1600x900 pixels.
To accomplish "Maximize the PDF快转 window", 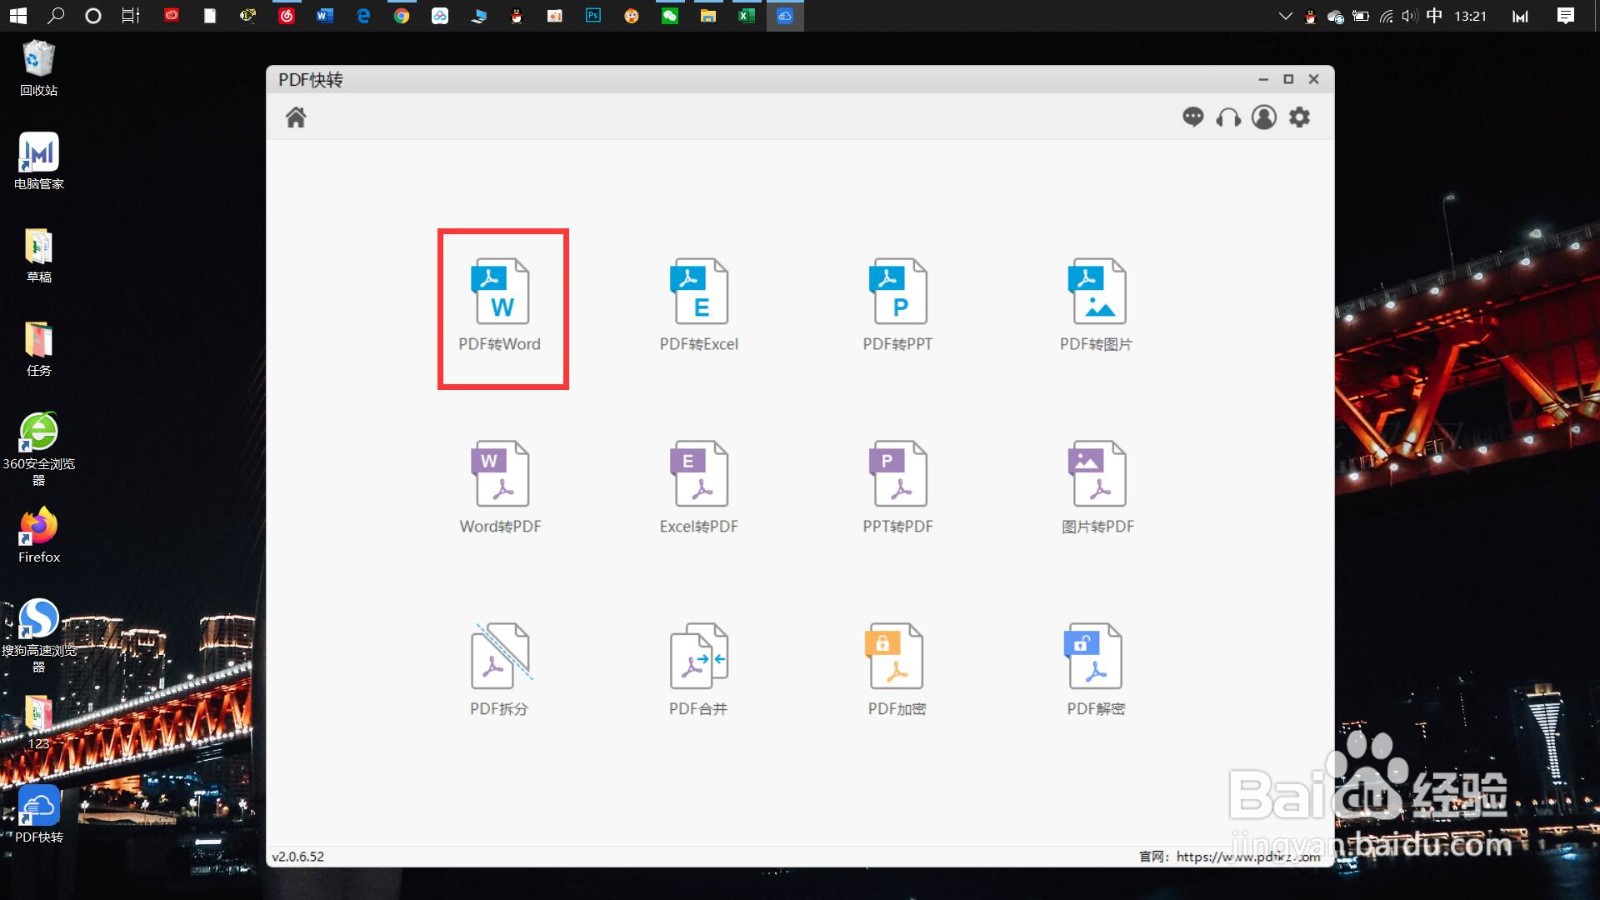I will tap(1289, 79).
